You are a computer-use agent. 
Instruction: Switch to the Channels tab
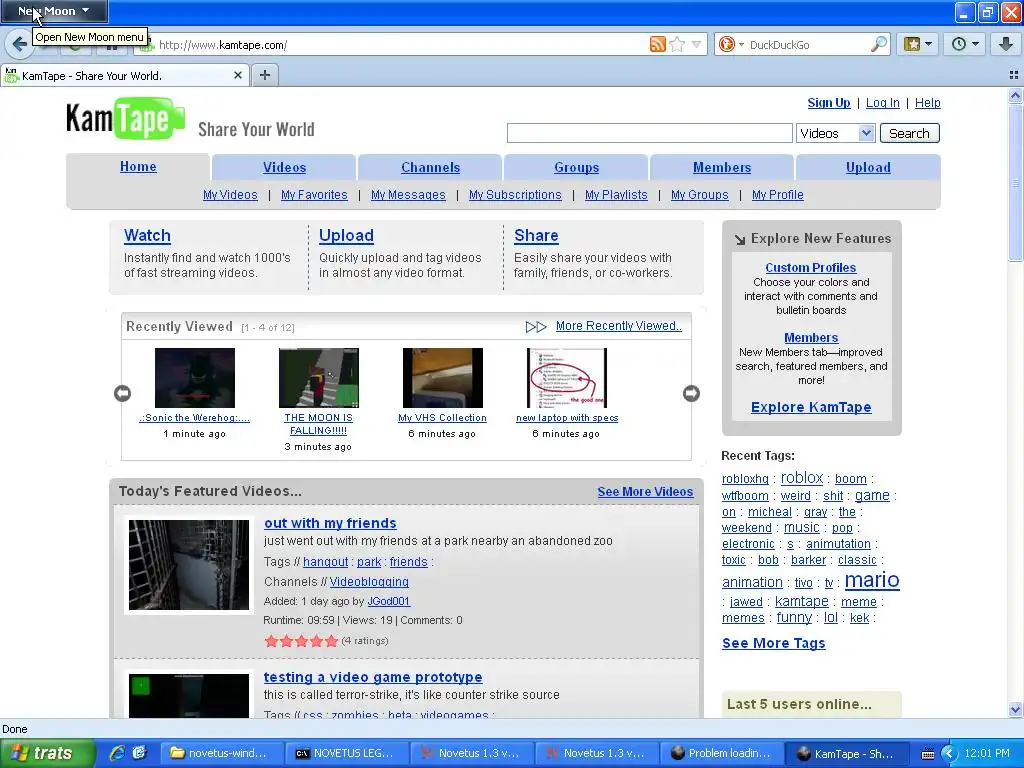click(430, 167)
